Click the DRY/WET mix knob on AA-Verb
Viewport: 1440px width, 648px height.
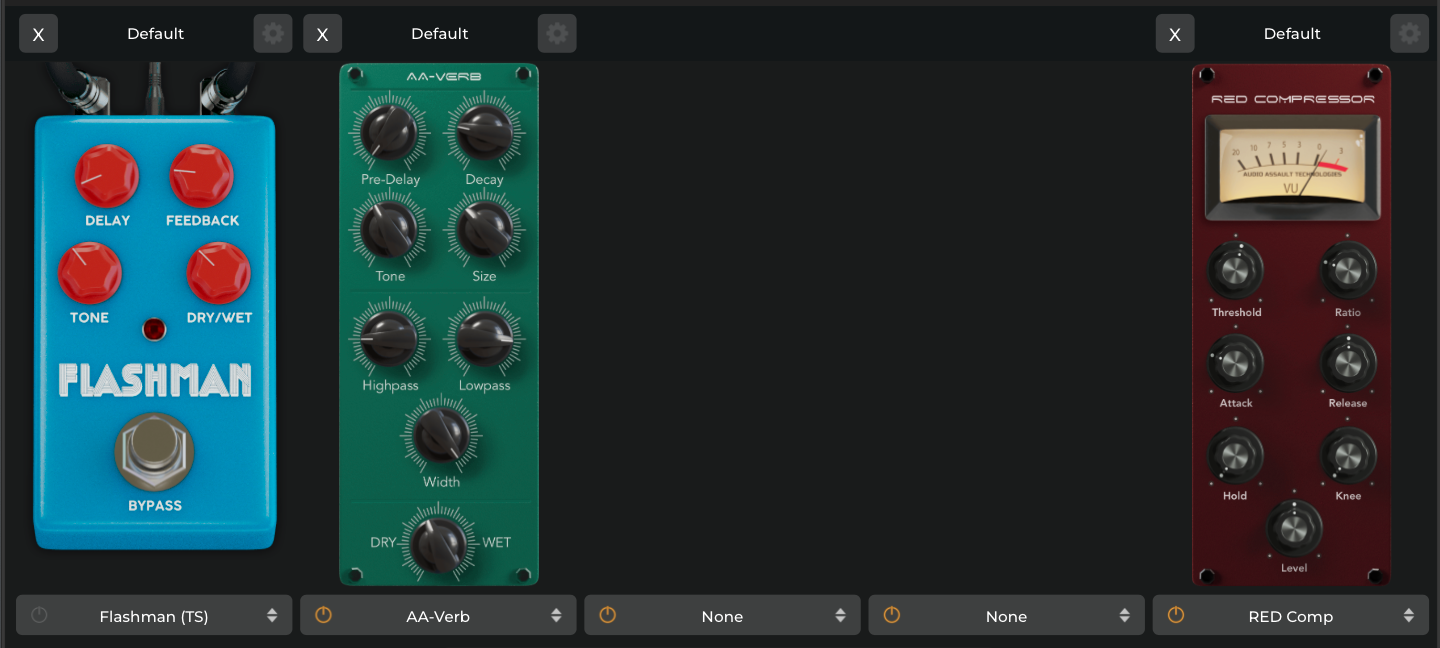pyautogui.click(x=440, y=543)
